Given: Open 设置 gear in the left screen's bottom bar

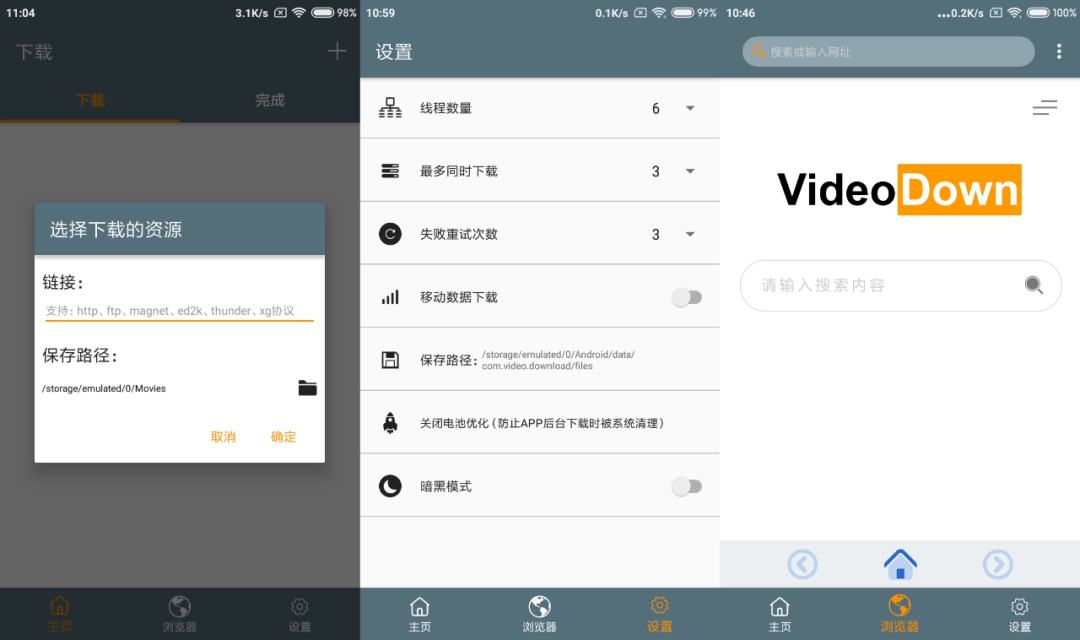Looking at the screenshot, I should (300, 614).
